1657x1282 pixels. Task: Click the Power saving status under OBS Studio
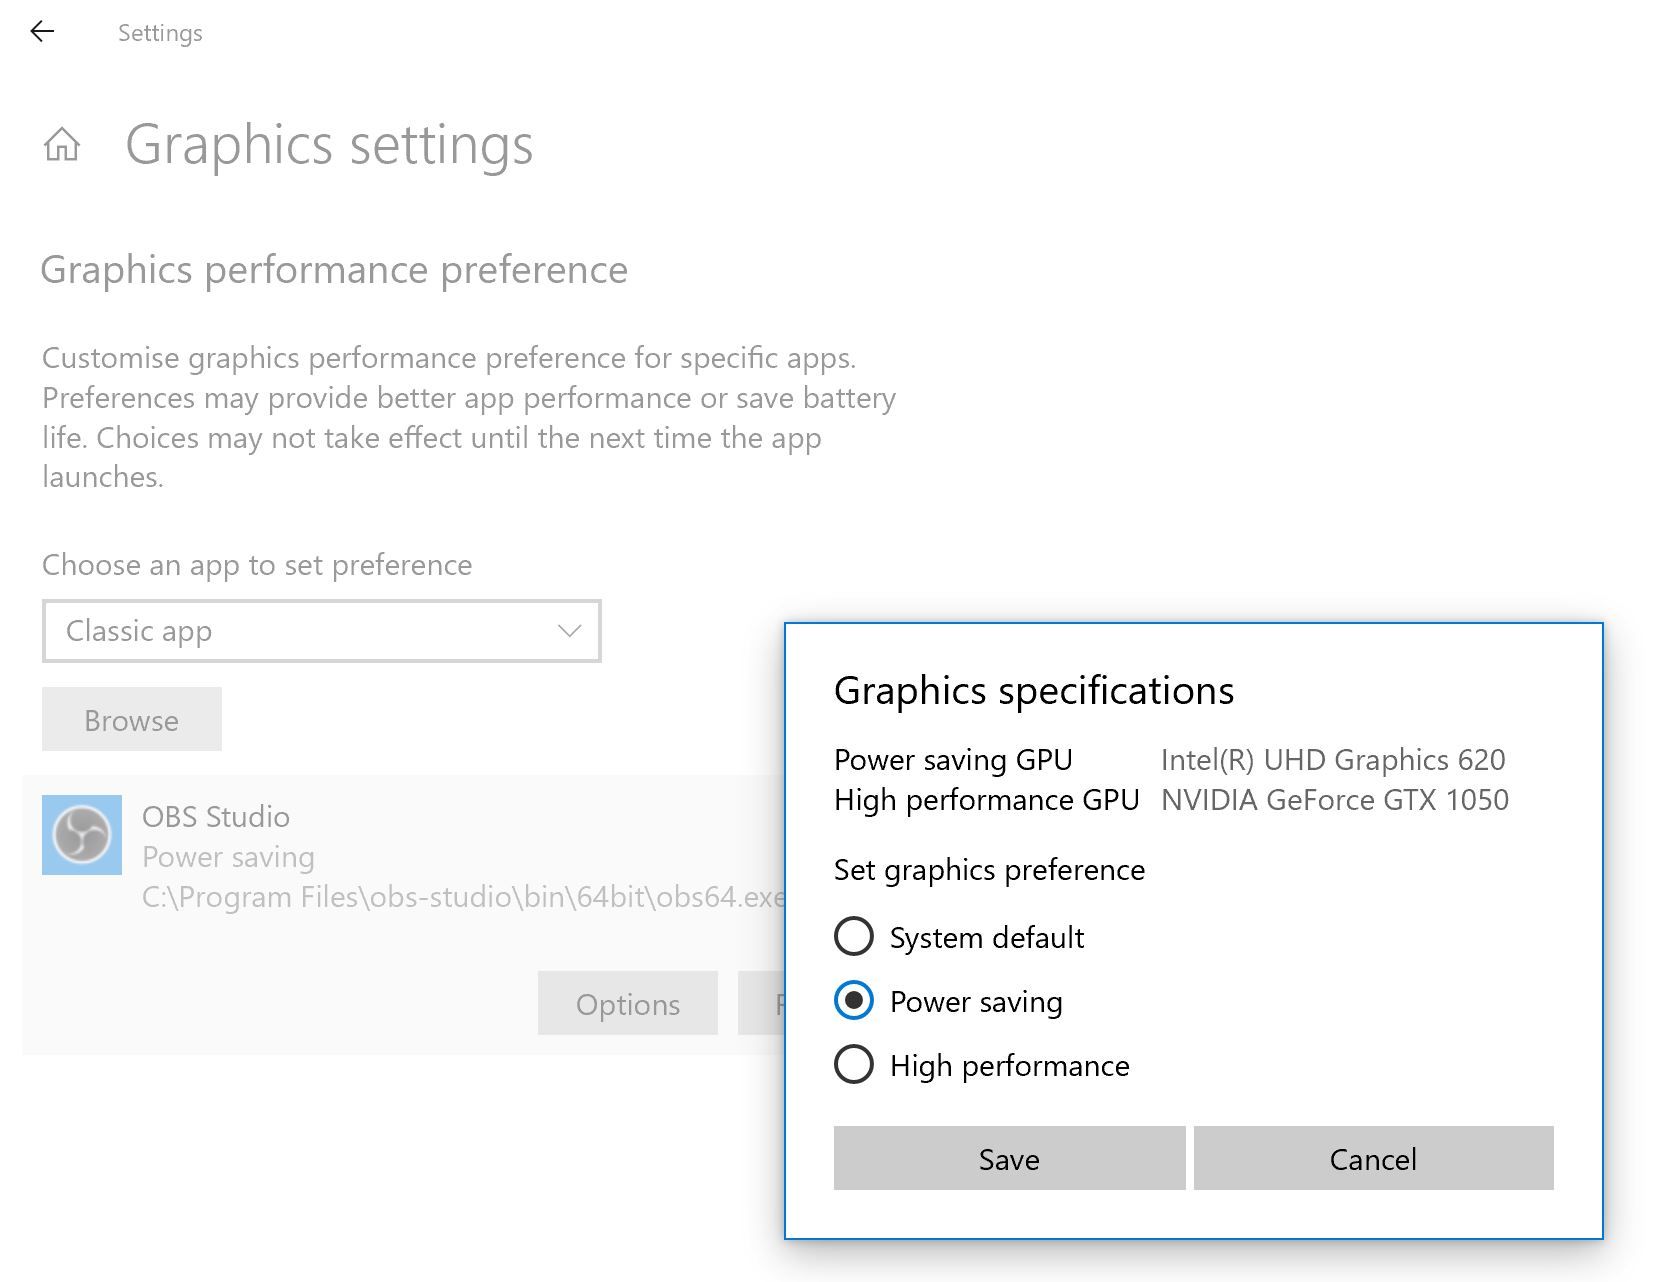tap(229, 856)
